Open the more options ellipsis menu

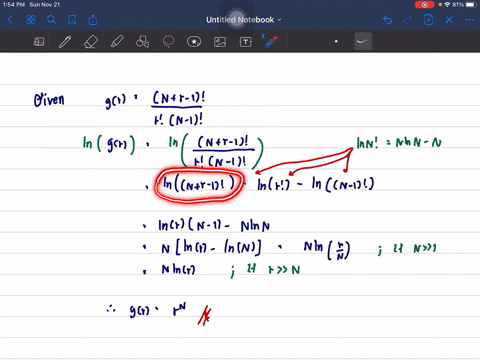click(x=470, y=20)
